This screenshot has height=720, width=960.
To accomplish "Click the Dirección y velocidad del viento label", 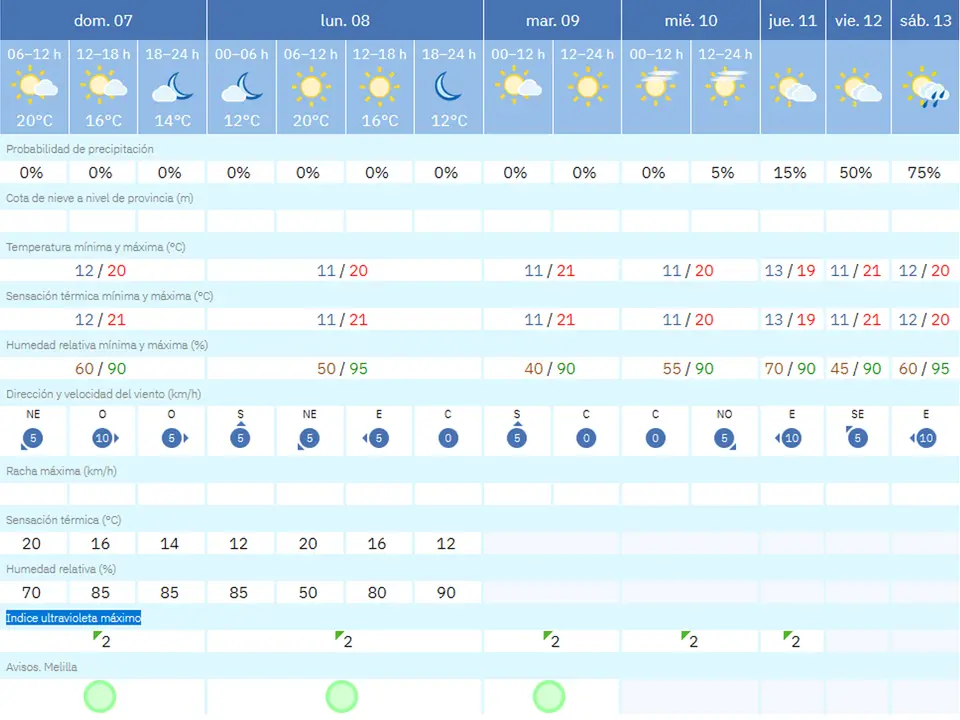I will point(103,394).
